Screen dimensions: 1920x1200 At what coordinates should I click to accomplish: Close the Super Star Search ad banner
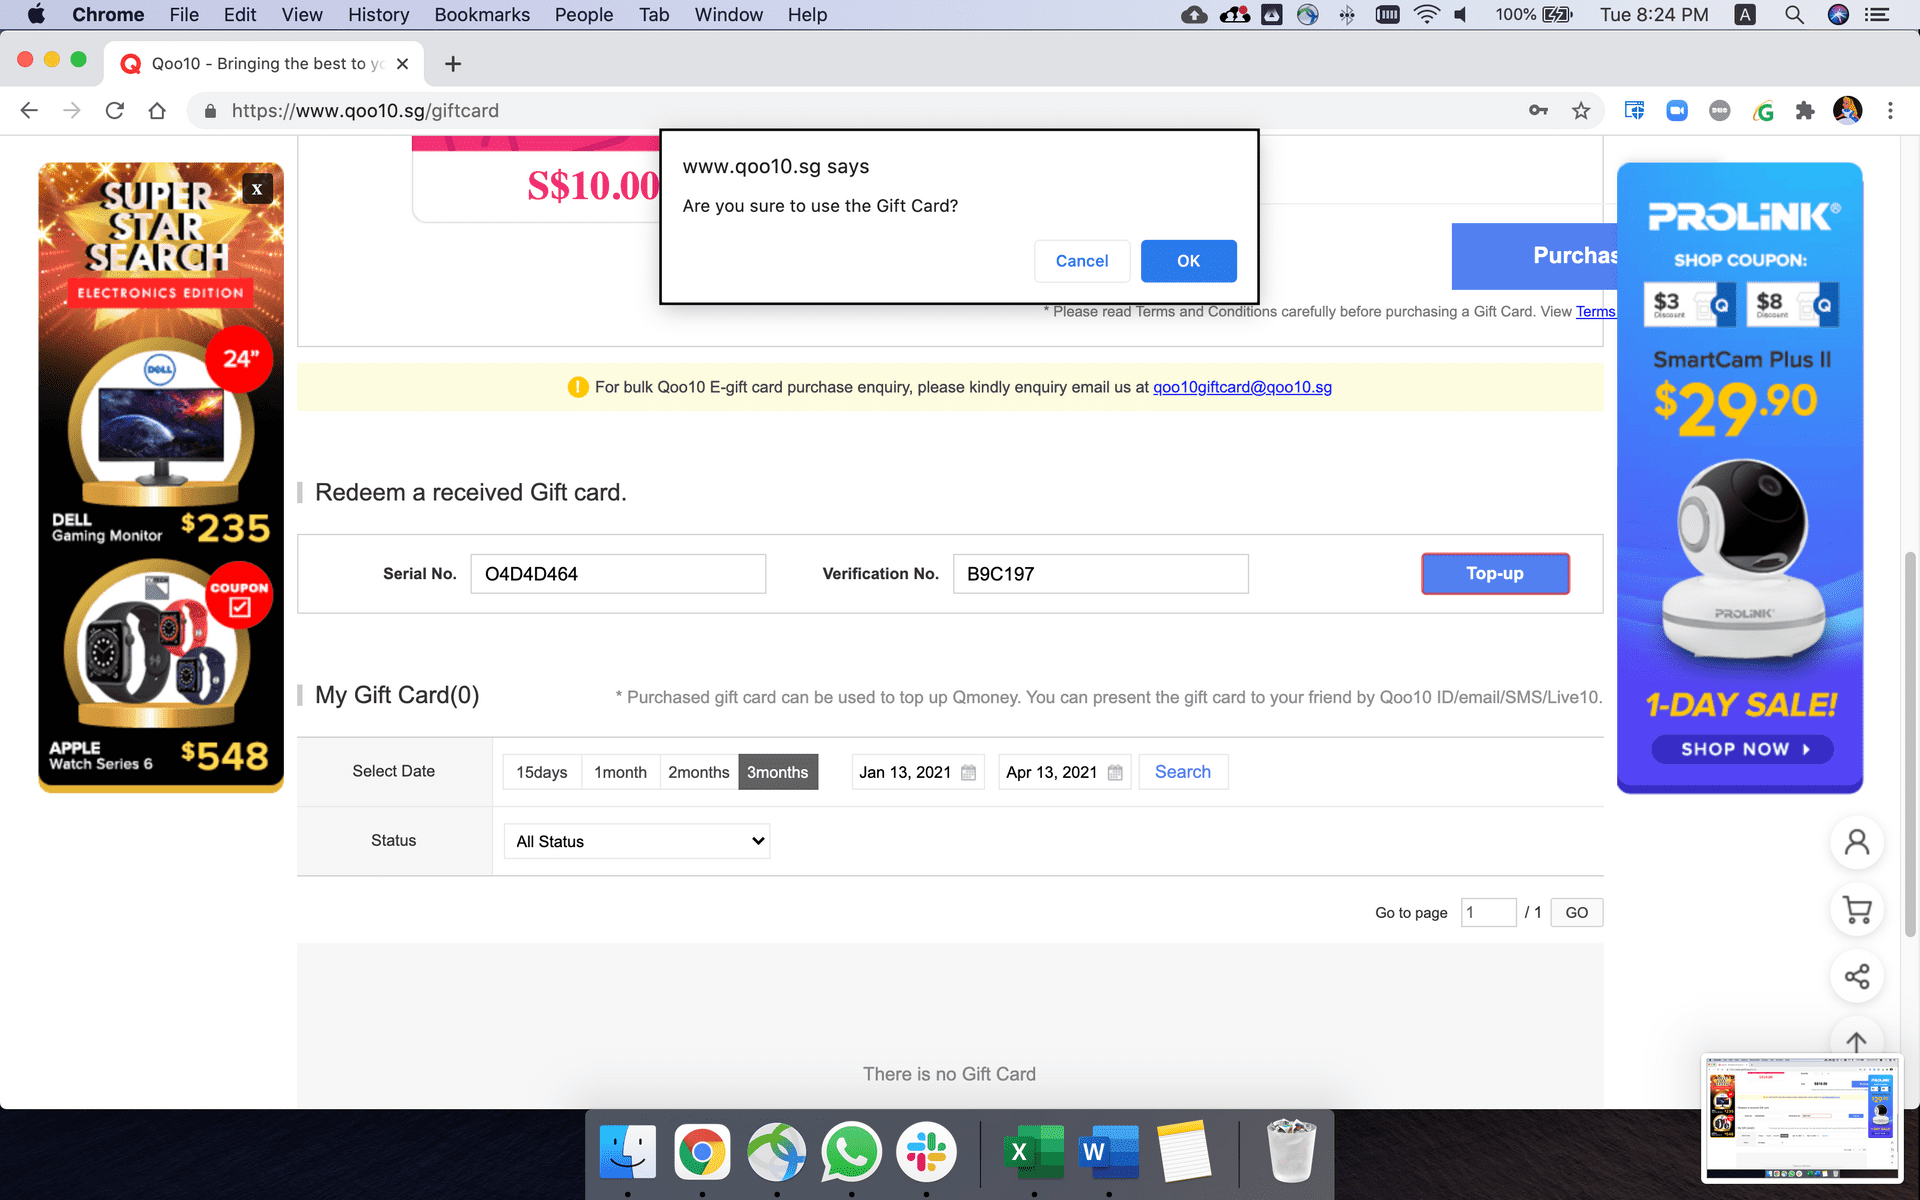tap(257, 189)
